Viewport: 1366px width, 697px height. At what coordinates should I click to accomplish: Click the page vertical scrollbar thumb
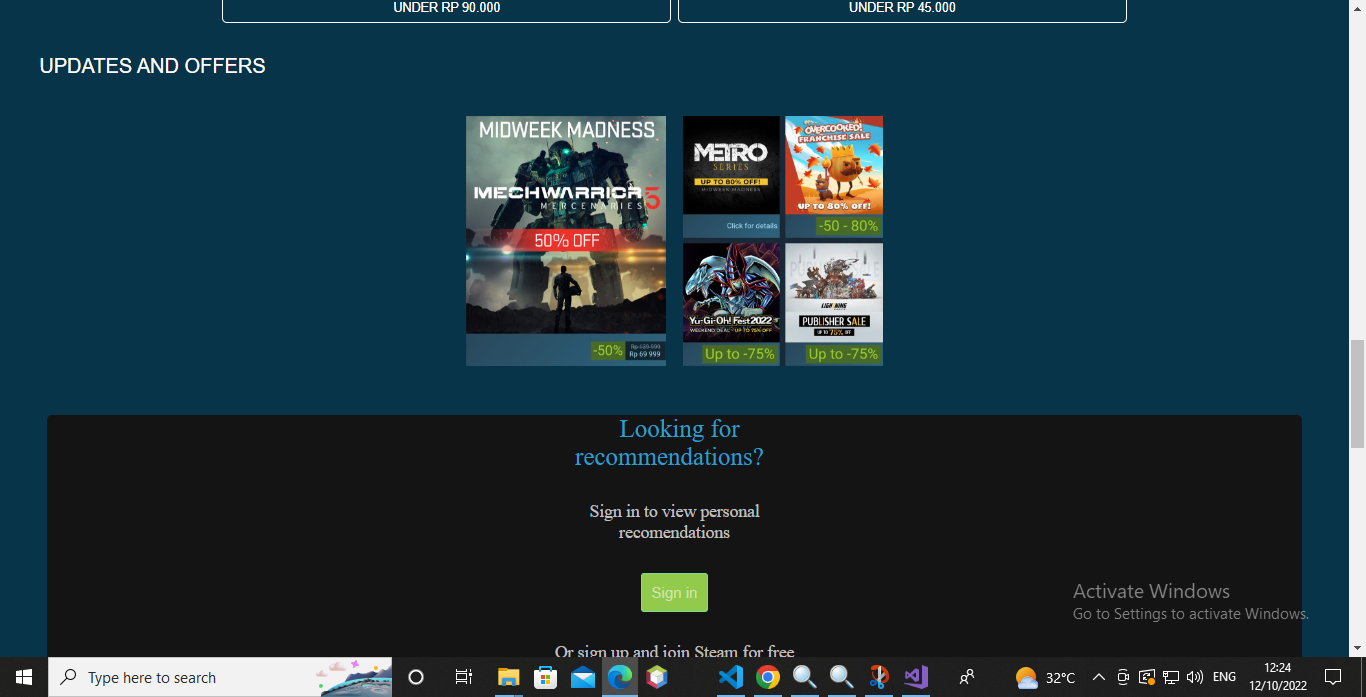tap(1357, 393)
